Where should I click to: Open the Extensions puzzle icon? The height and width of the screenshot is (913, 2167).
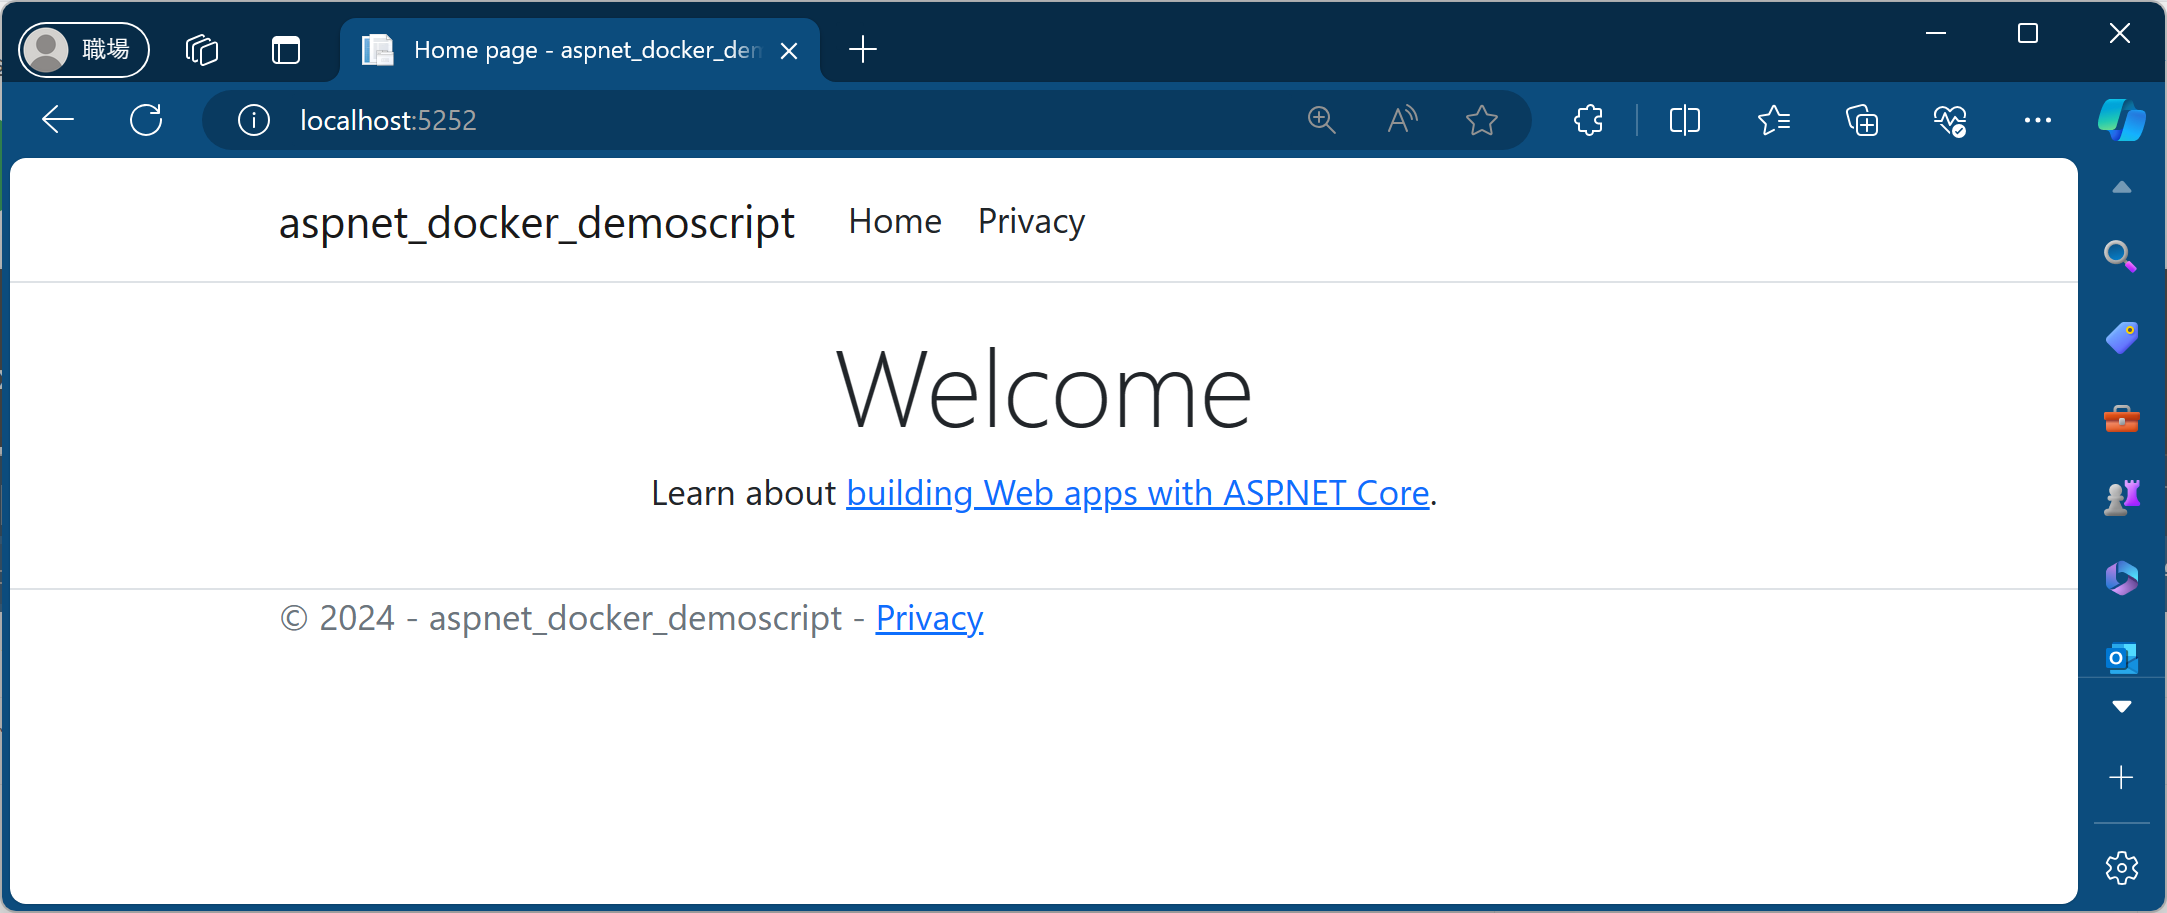pyautogui.click(x=1589, y=120)
